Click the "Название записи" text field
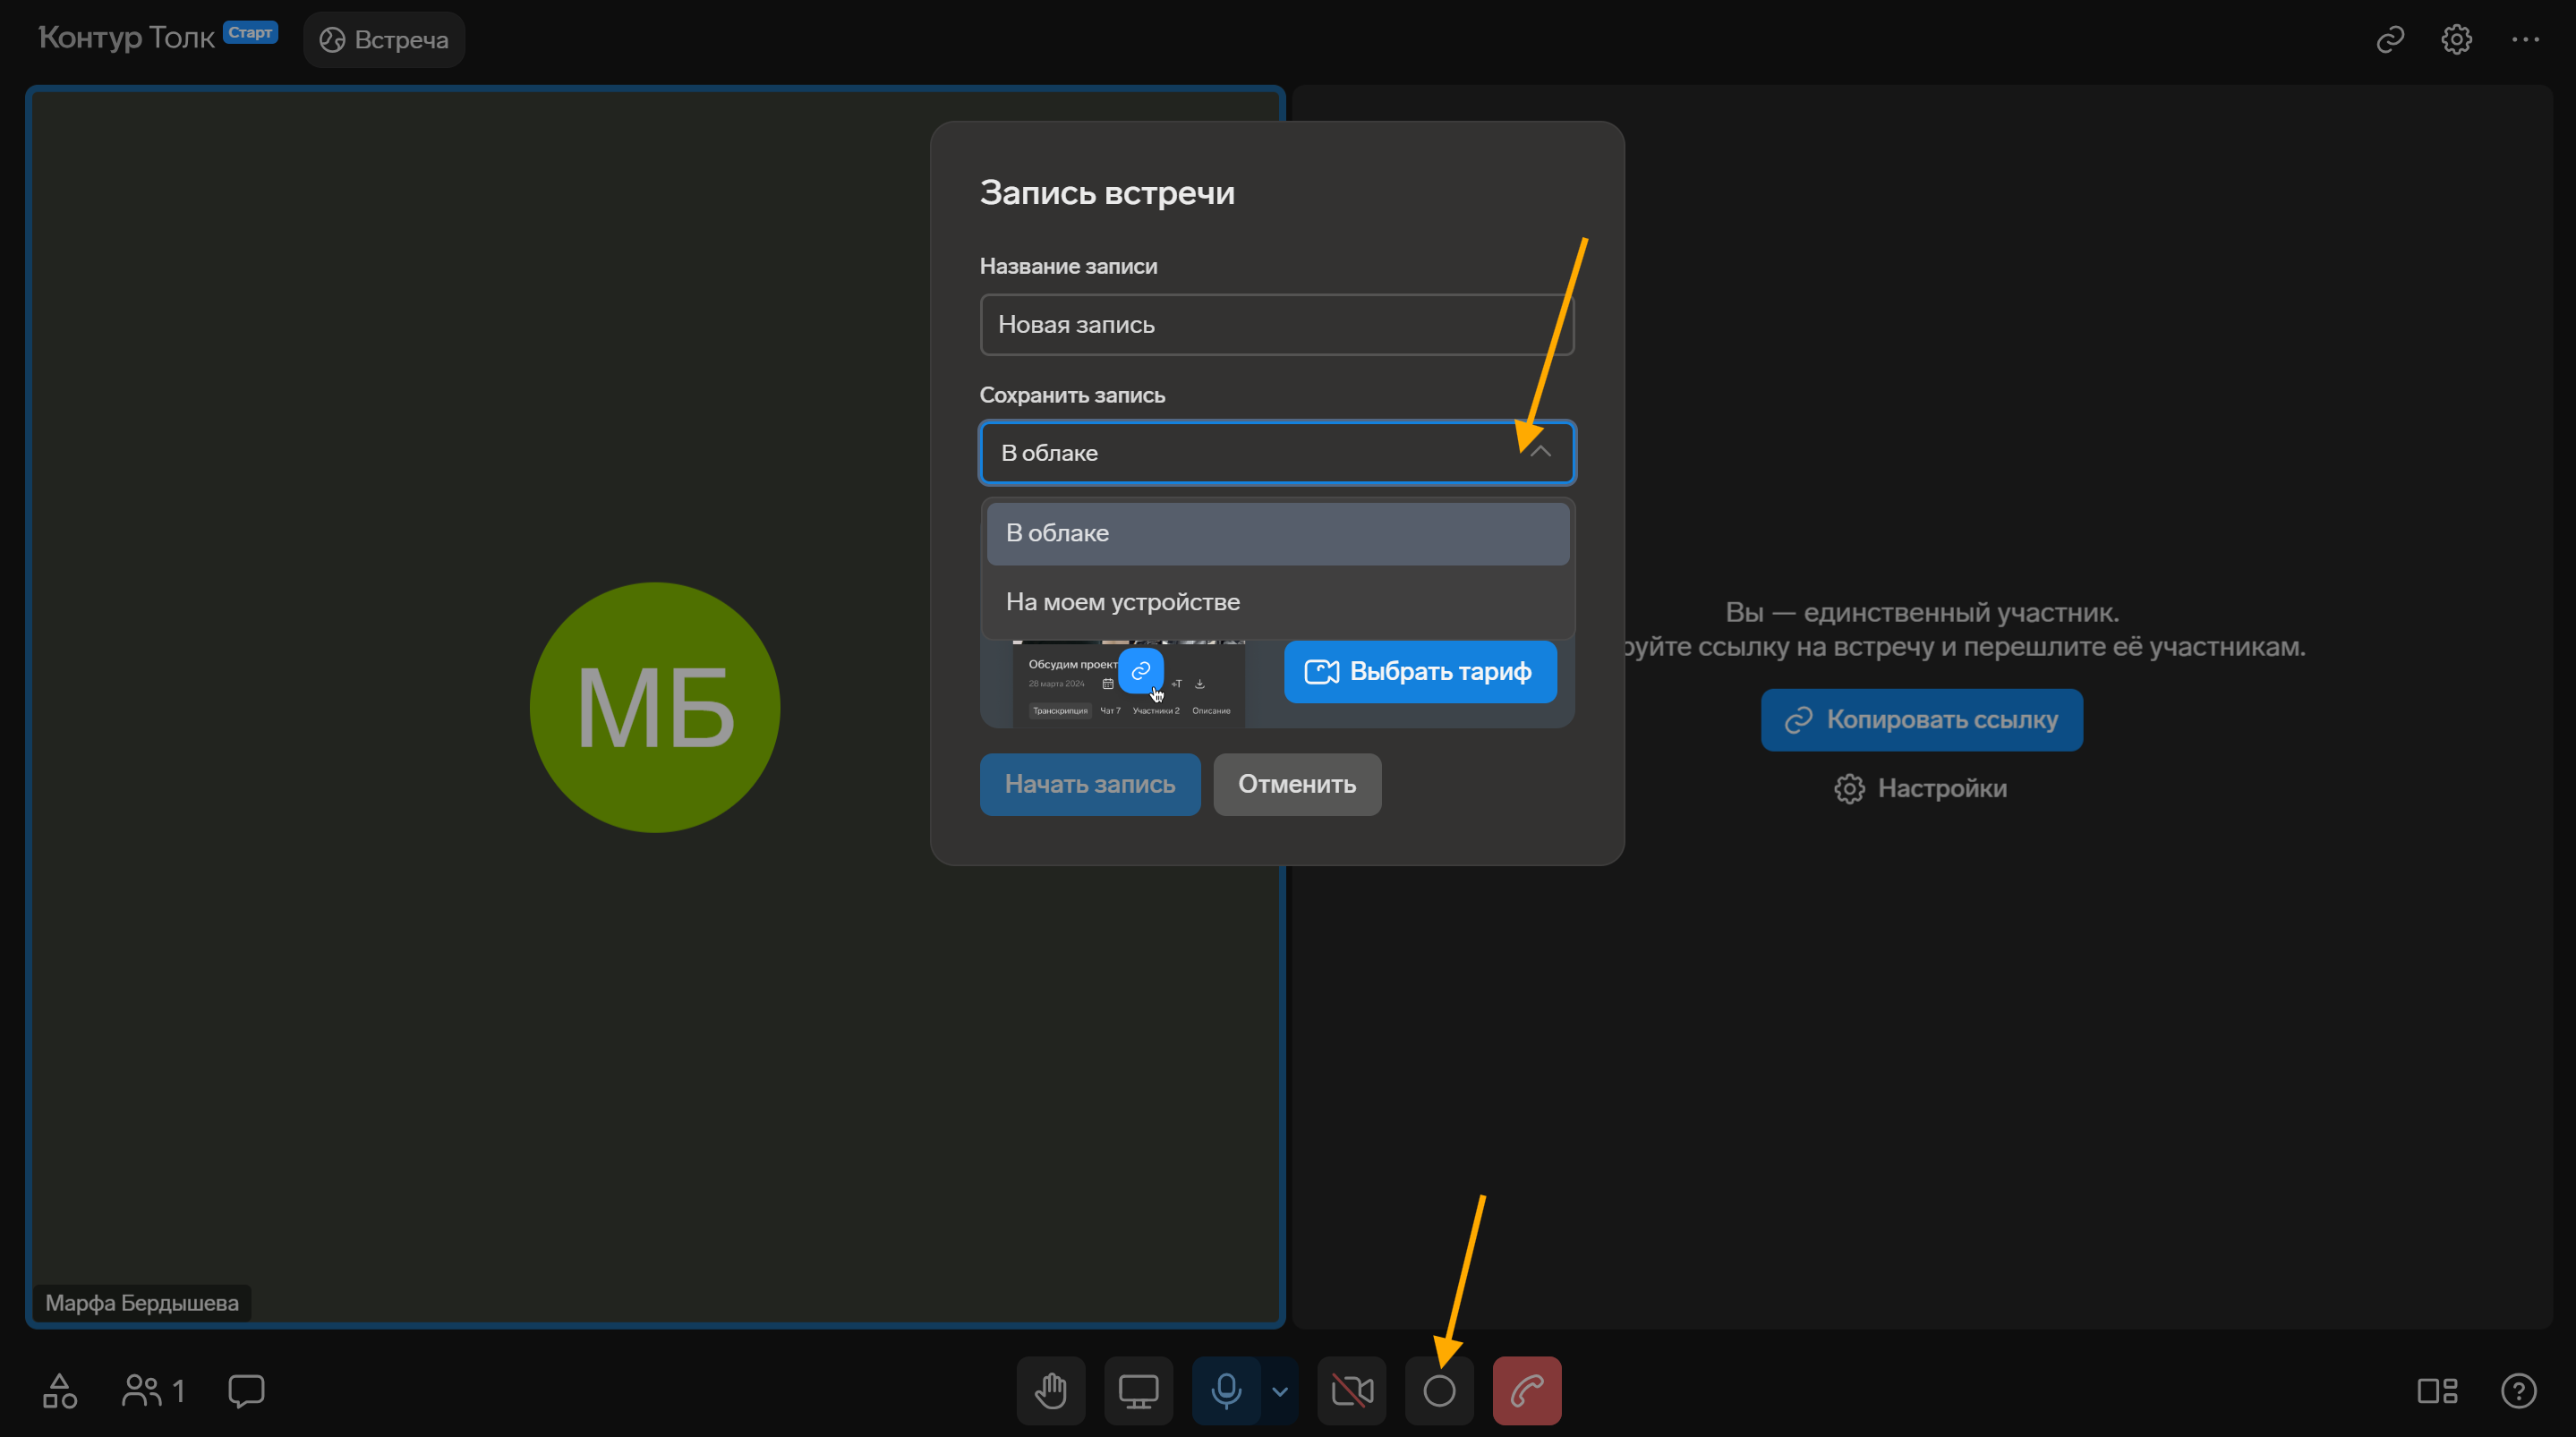This screenshot has height=1437, width=2576. coord(1277,325)
